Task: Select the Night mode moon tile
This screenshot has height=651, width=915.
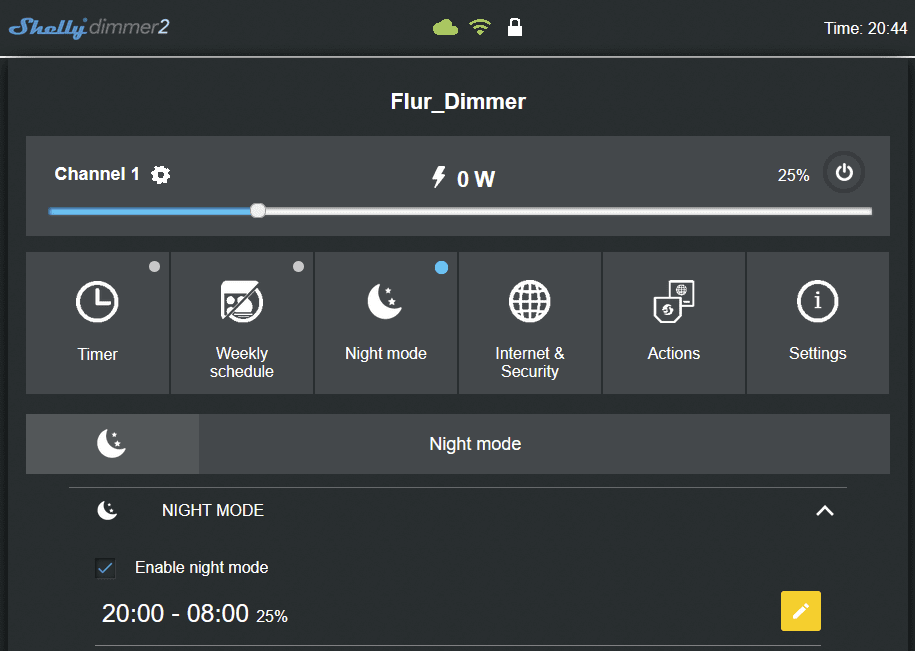Action: 386,322
